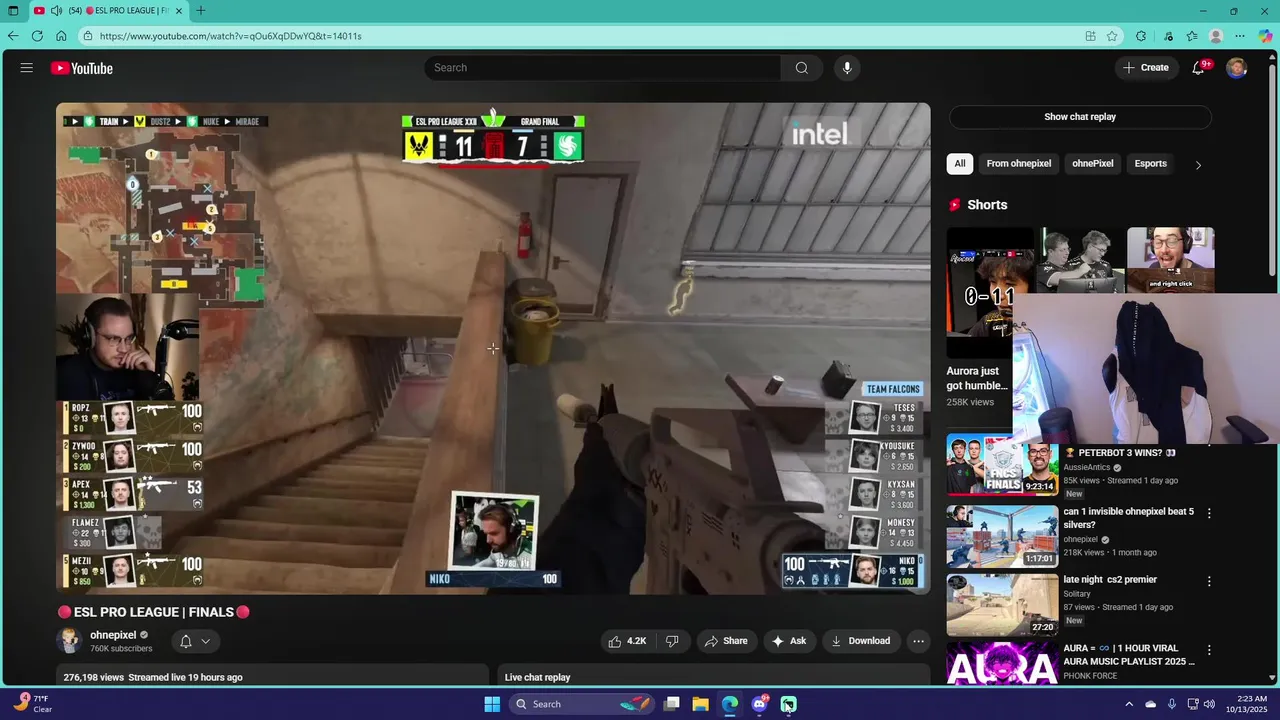Show hidden system tray icons

(1129, 704)
